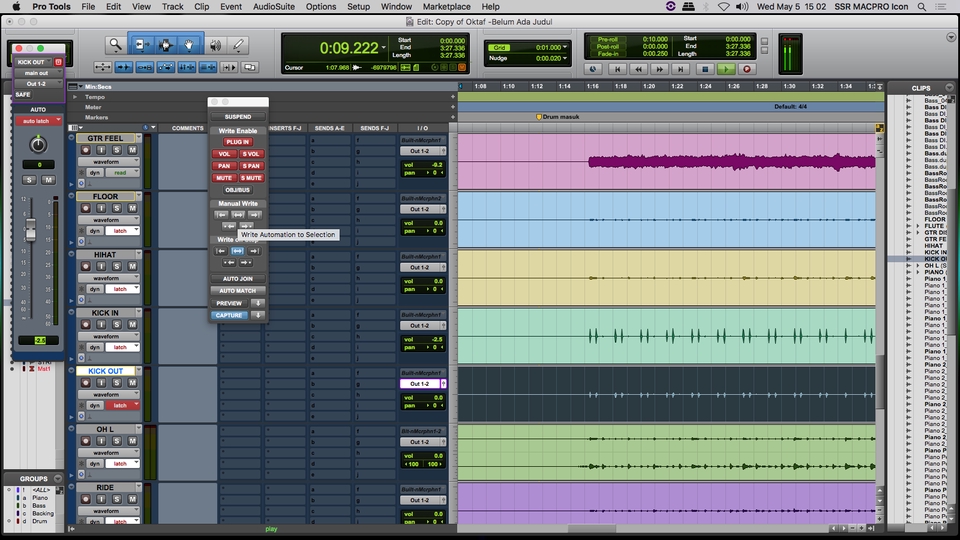The height and width of the screenshot is (540, 960).
Task: Open KICK OUT track output selector Out 1-2
Action: coord(422,384)
